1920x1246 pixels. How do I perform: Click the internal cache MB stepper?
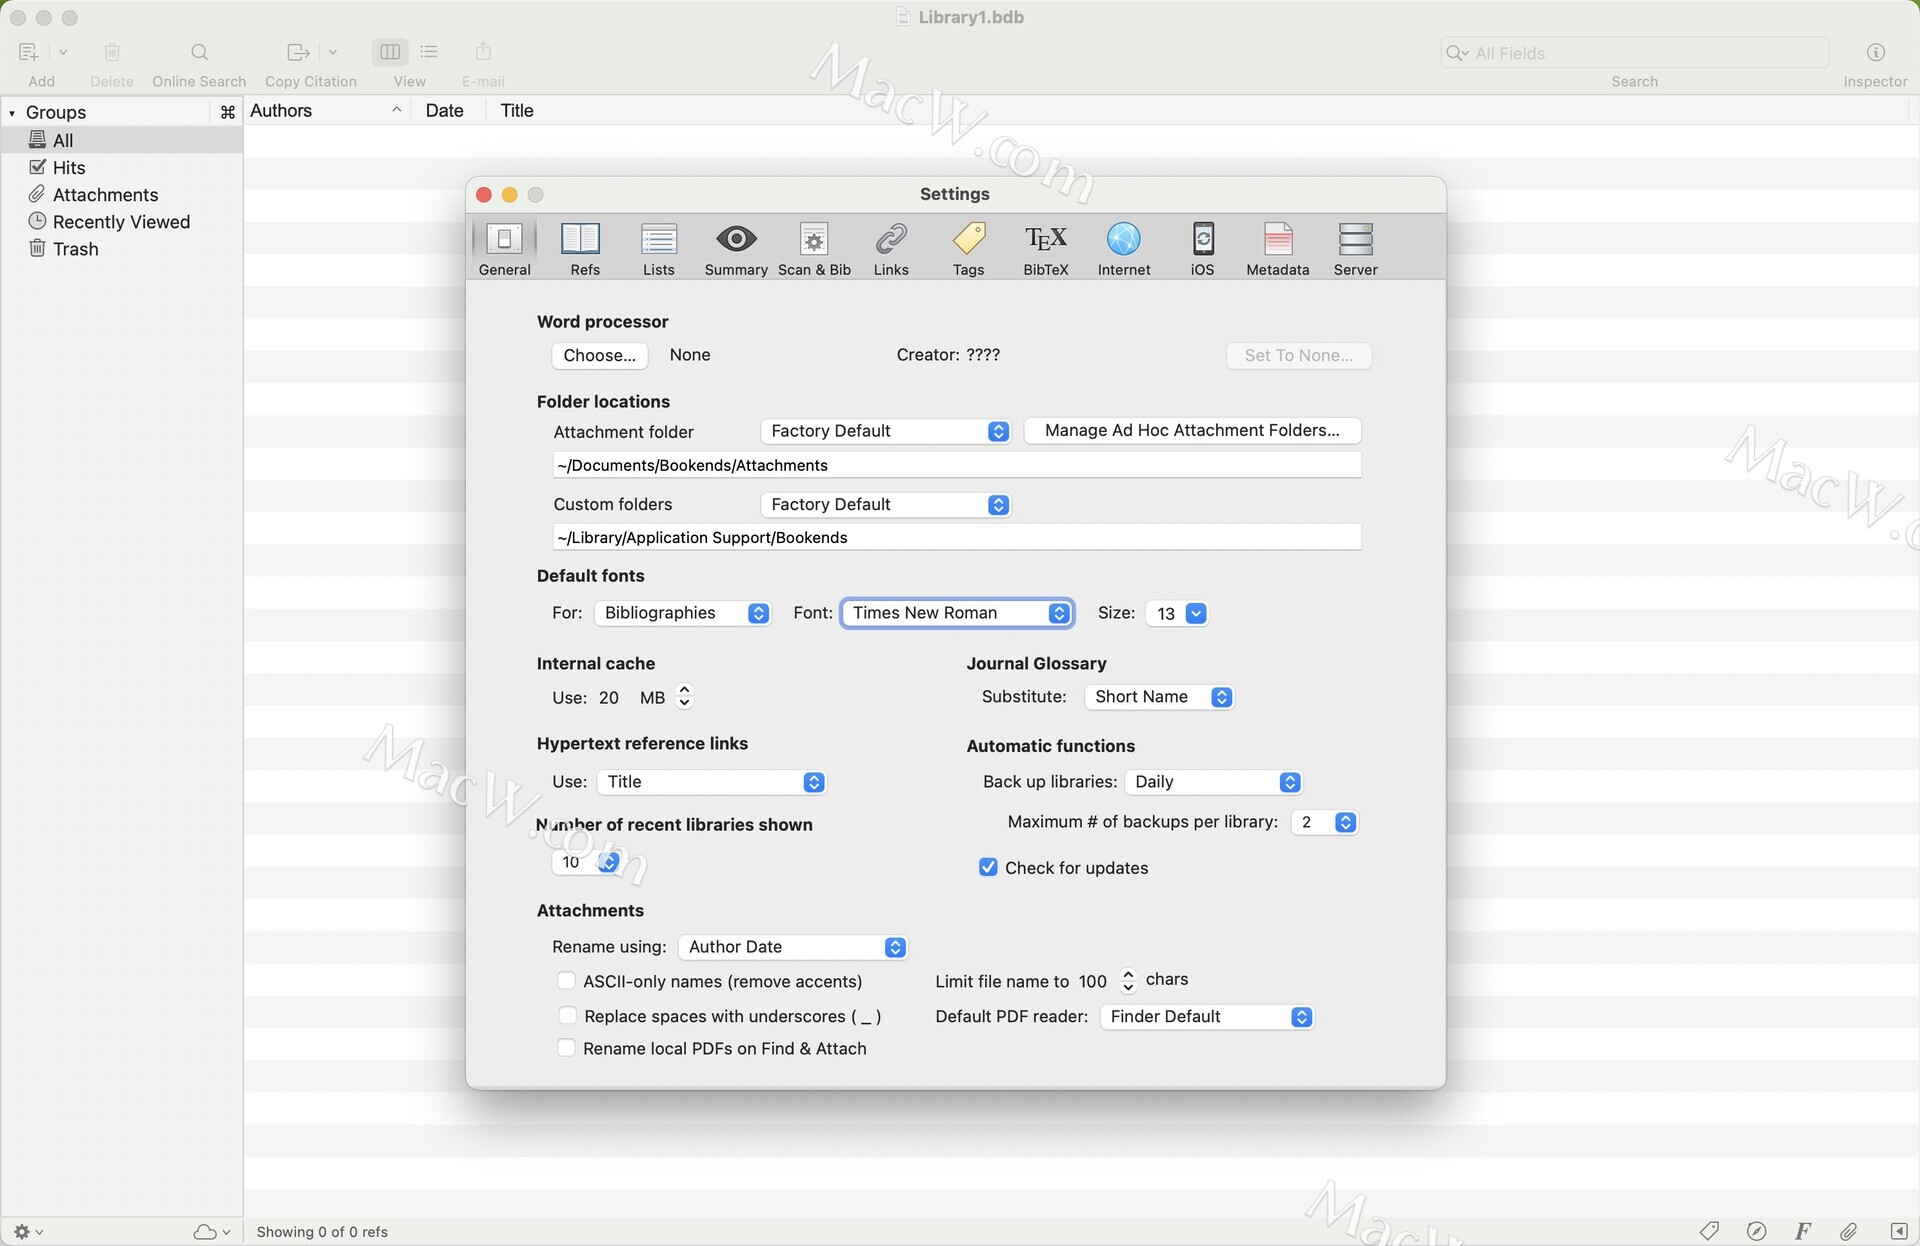click(684, 696)
